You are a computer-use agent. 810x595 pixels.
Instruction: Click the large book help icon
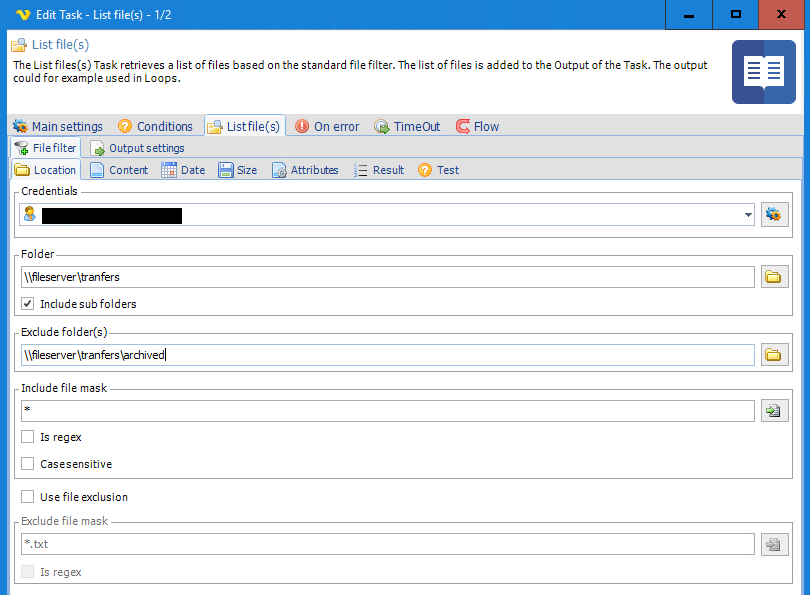click(763, 72)
